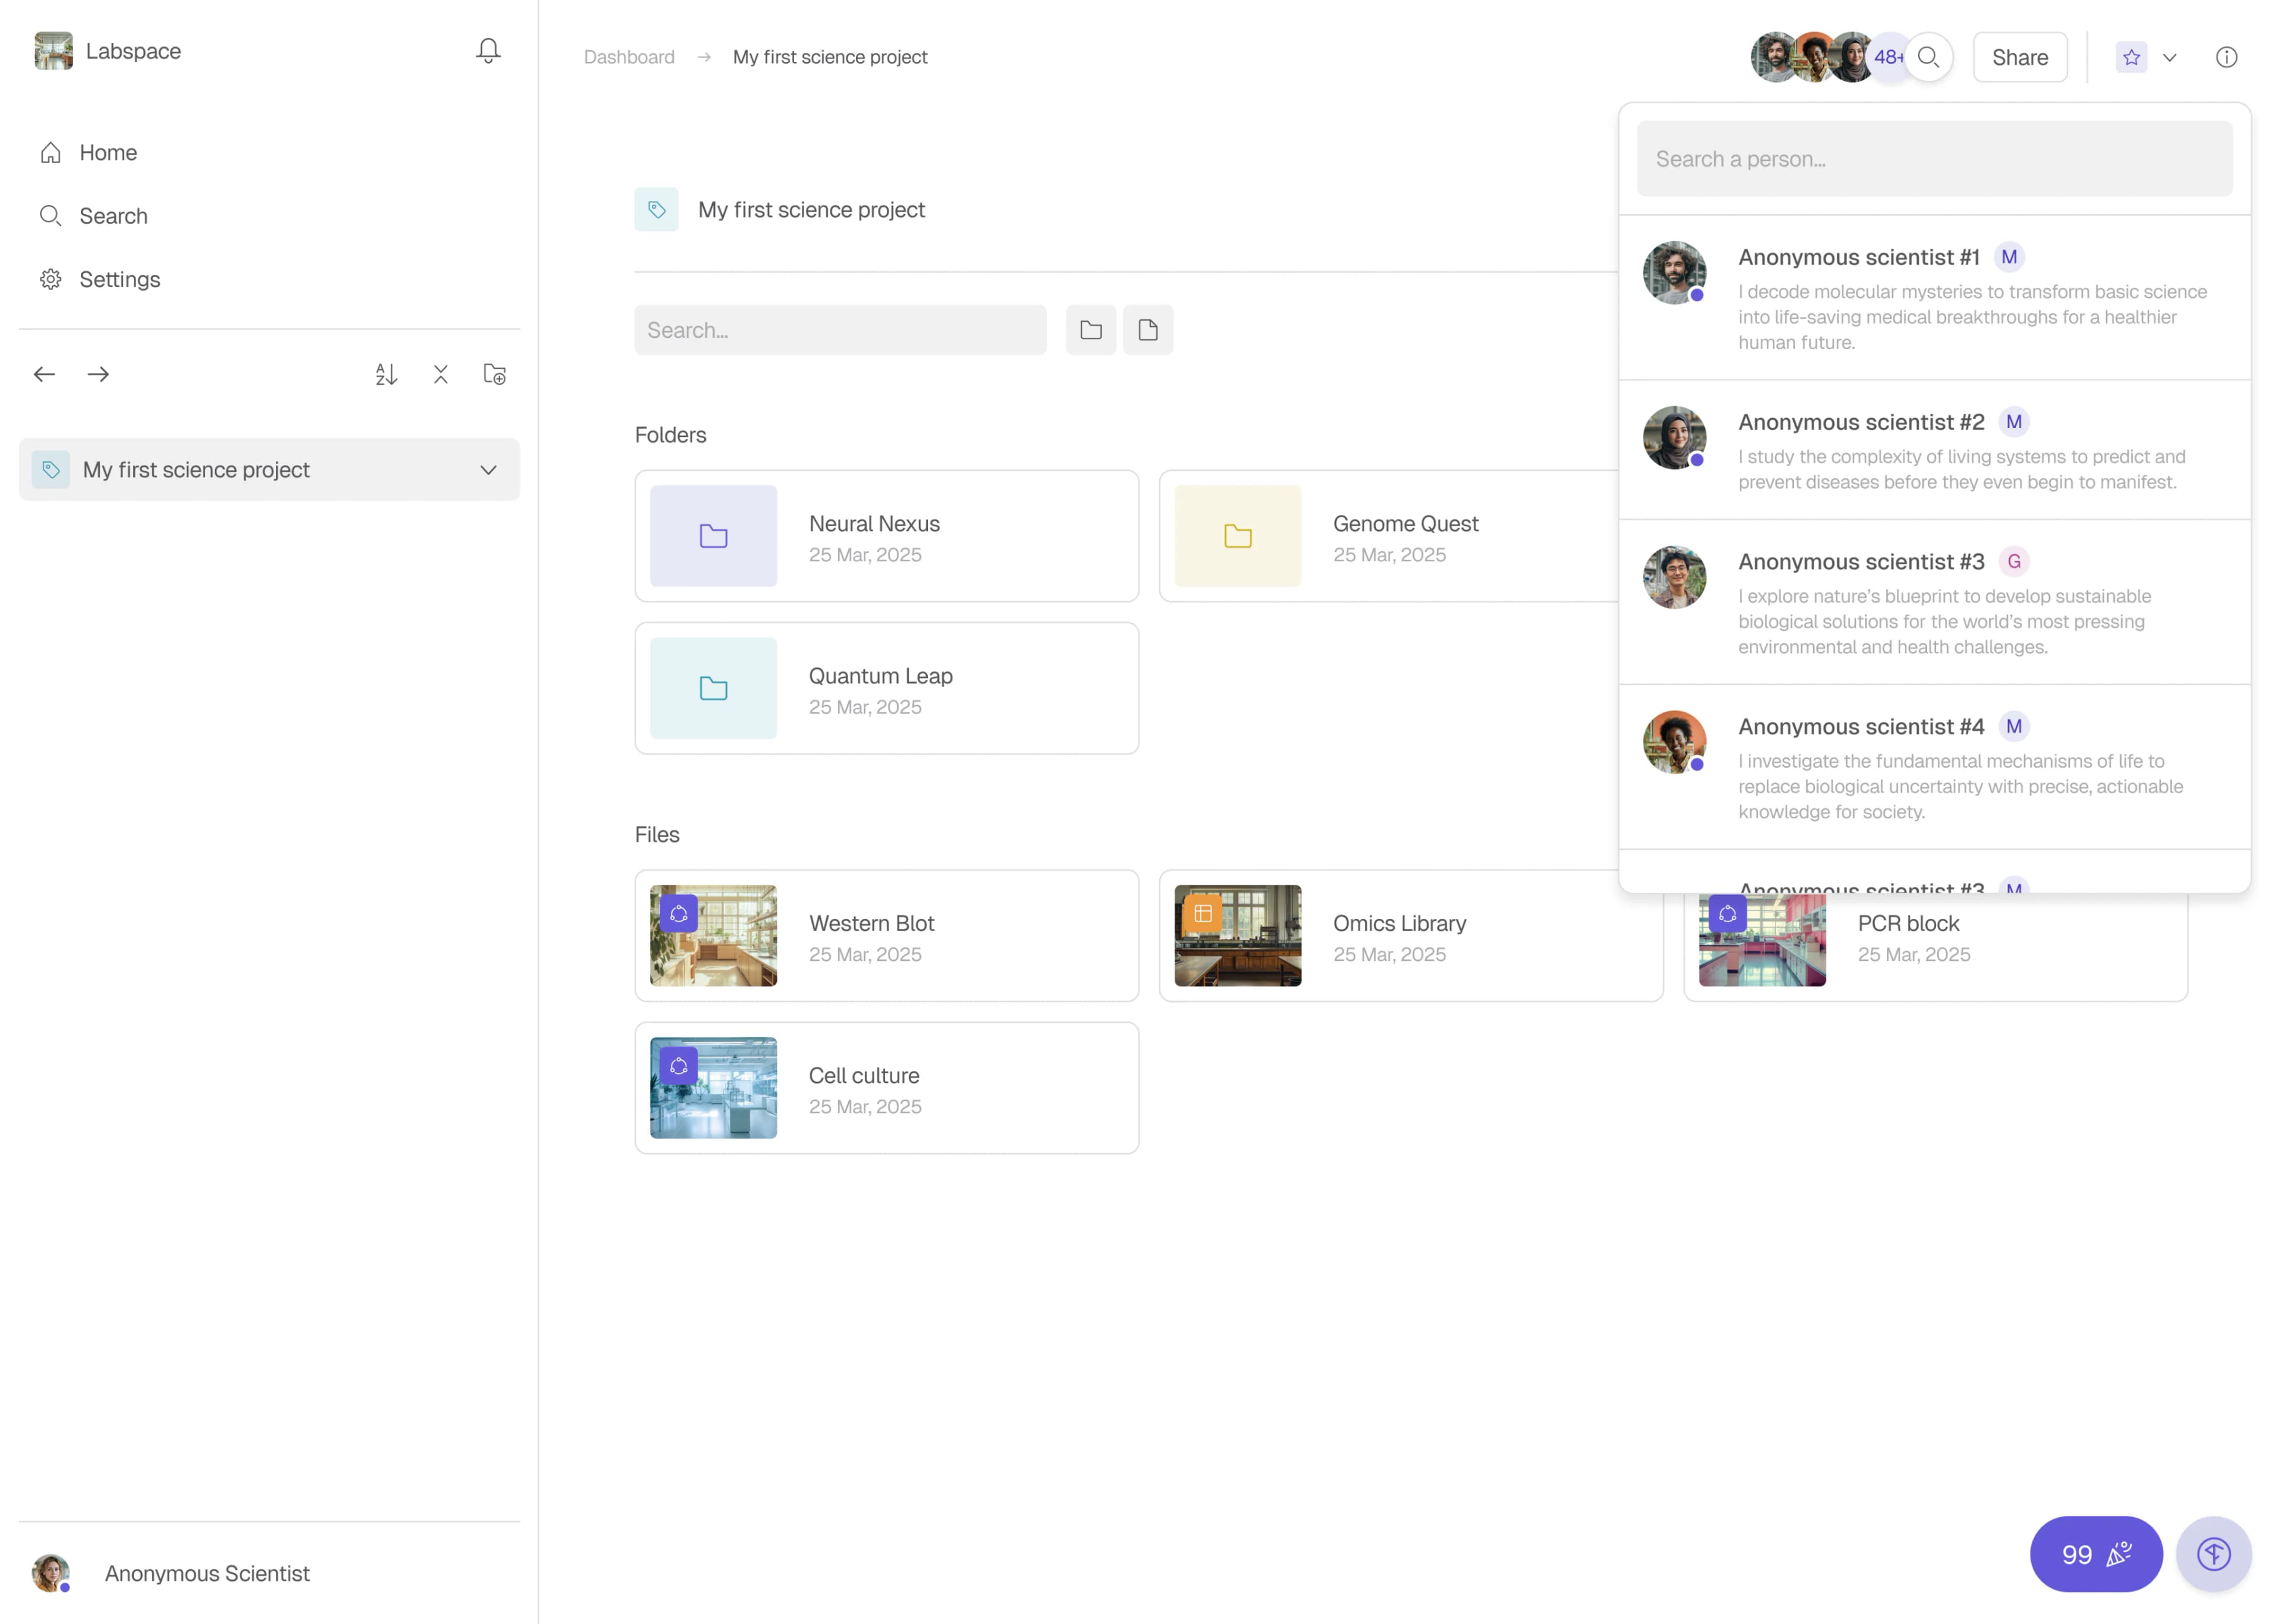Image resolution: width=2284 pixels, height=1624 pixels.
Task: Click the Files section heading
Action: 657,834
